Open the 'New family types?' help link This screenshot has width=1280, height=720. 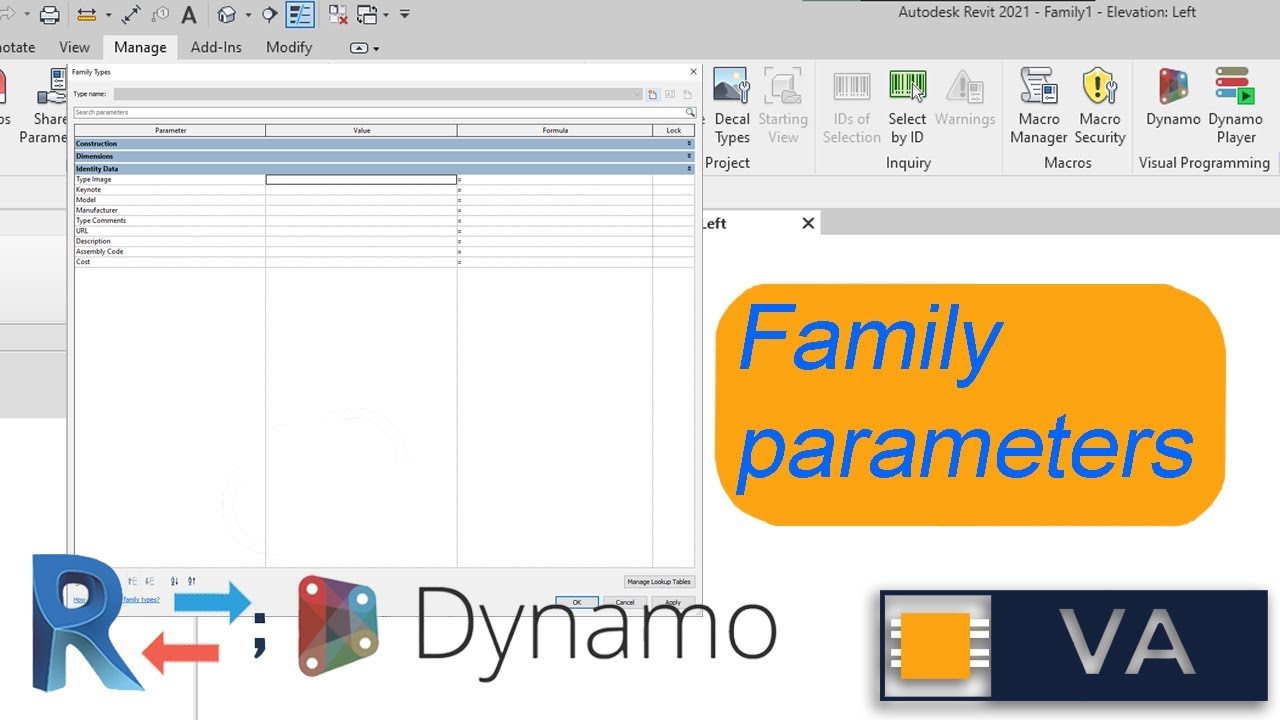pos(139,598)
